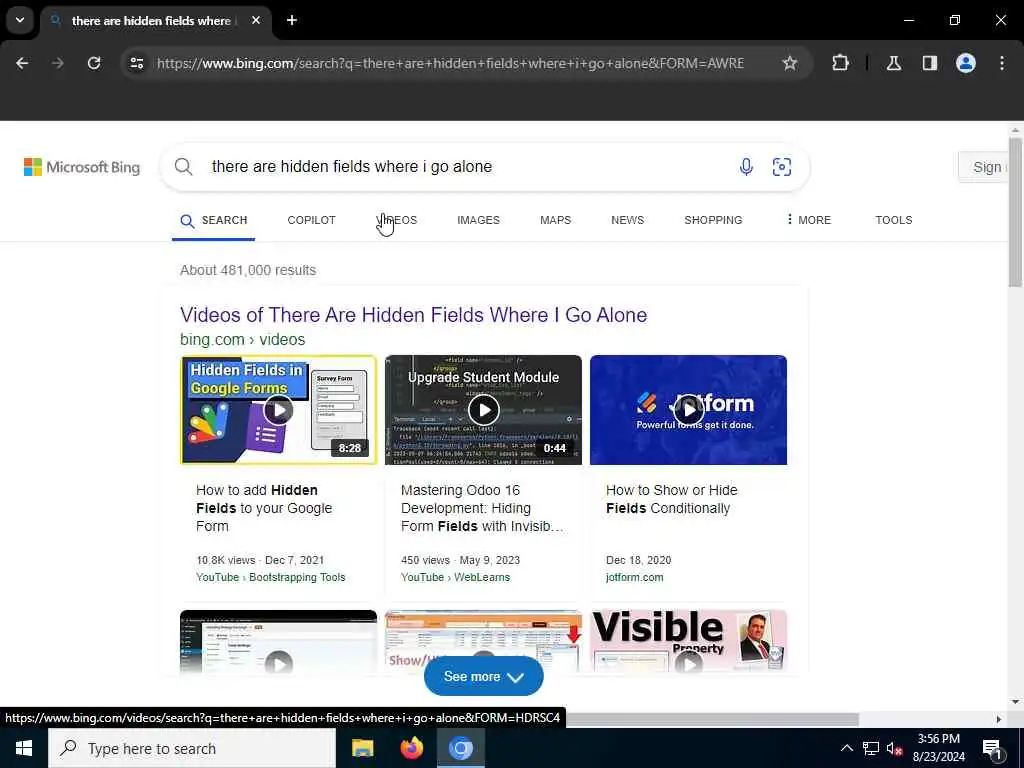
Task: Expand the tab search dropdown arrow
Action: pyautogui.click(x=20, y=20)
